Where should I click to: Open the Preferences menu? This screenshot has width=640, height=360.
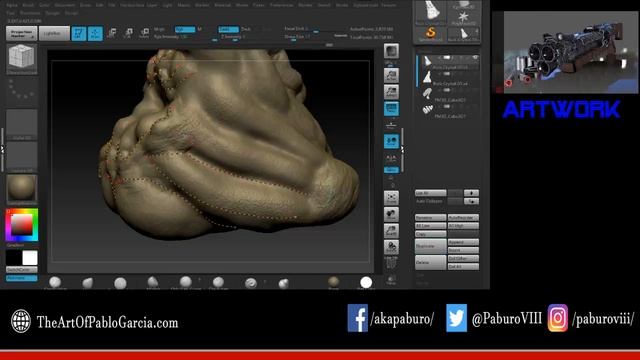pyautogui.click(x=282, y=5)
